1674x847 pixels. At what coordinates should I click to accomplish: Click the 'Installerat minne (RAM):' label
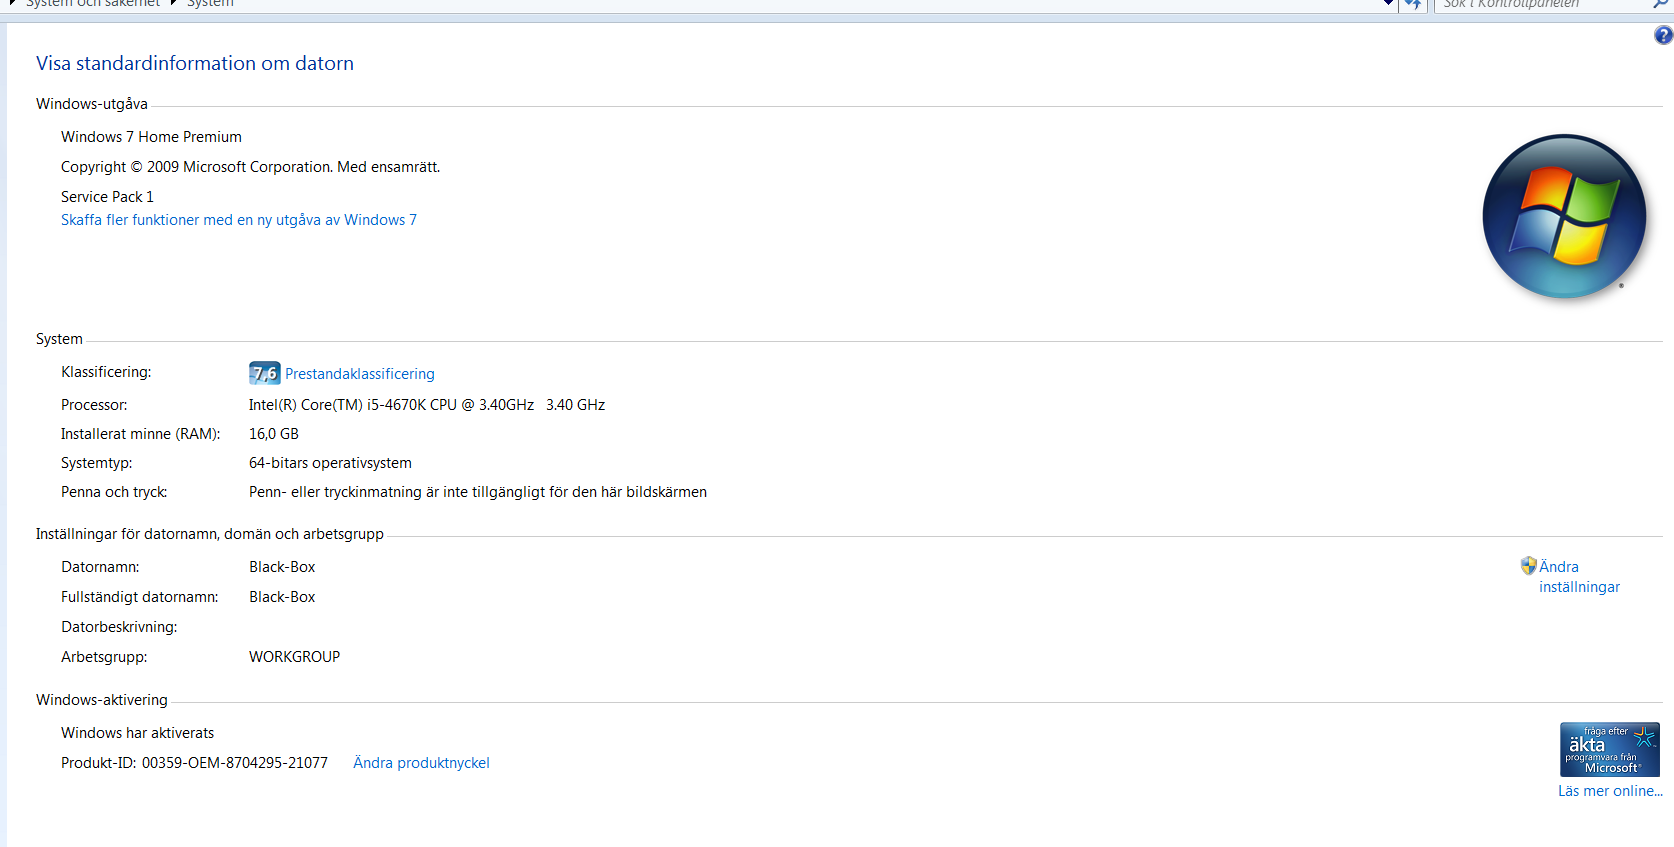tap(140, 434)
